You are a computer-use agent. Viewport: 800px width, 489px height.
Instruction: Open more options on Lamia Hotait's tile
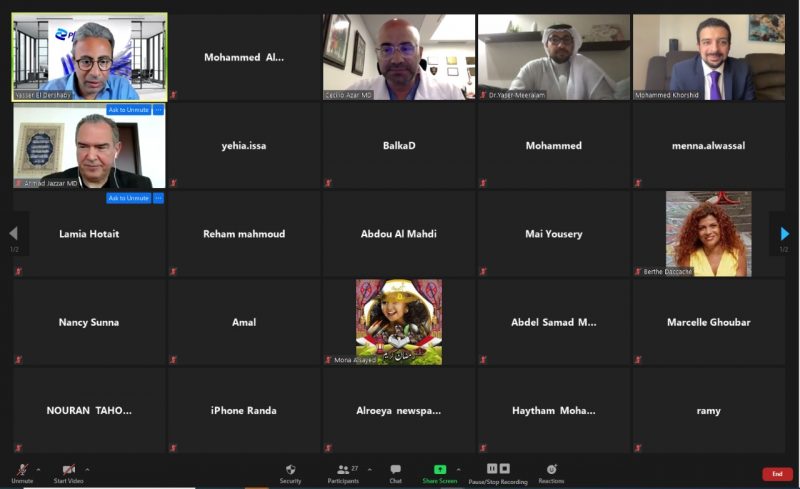(x=158, y=198)
